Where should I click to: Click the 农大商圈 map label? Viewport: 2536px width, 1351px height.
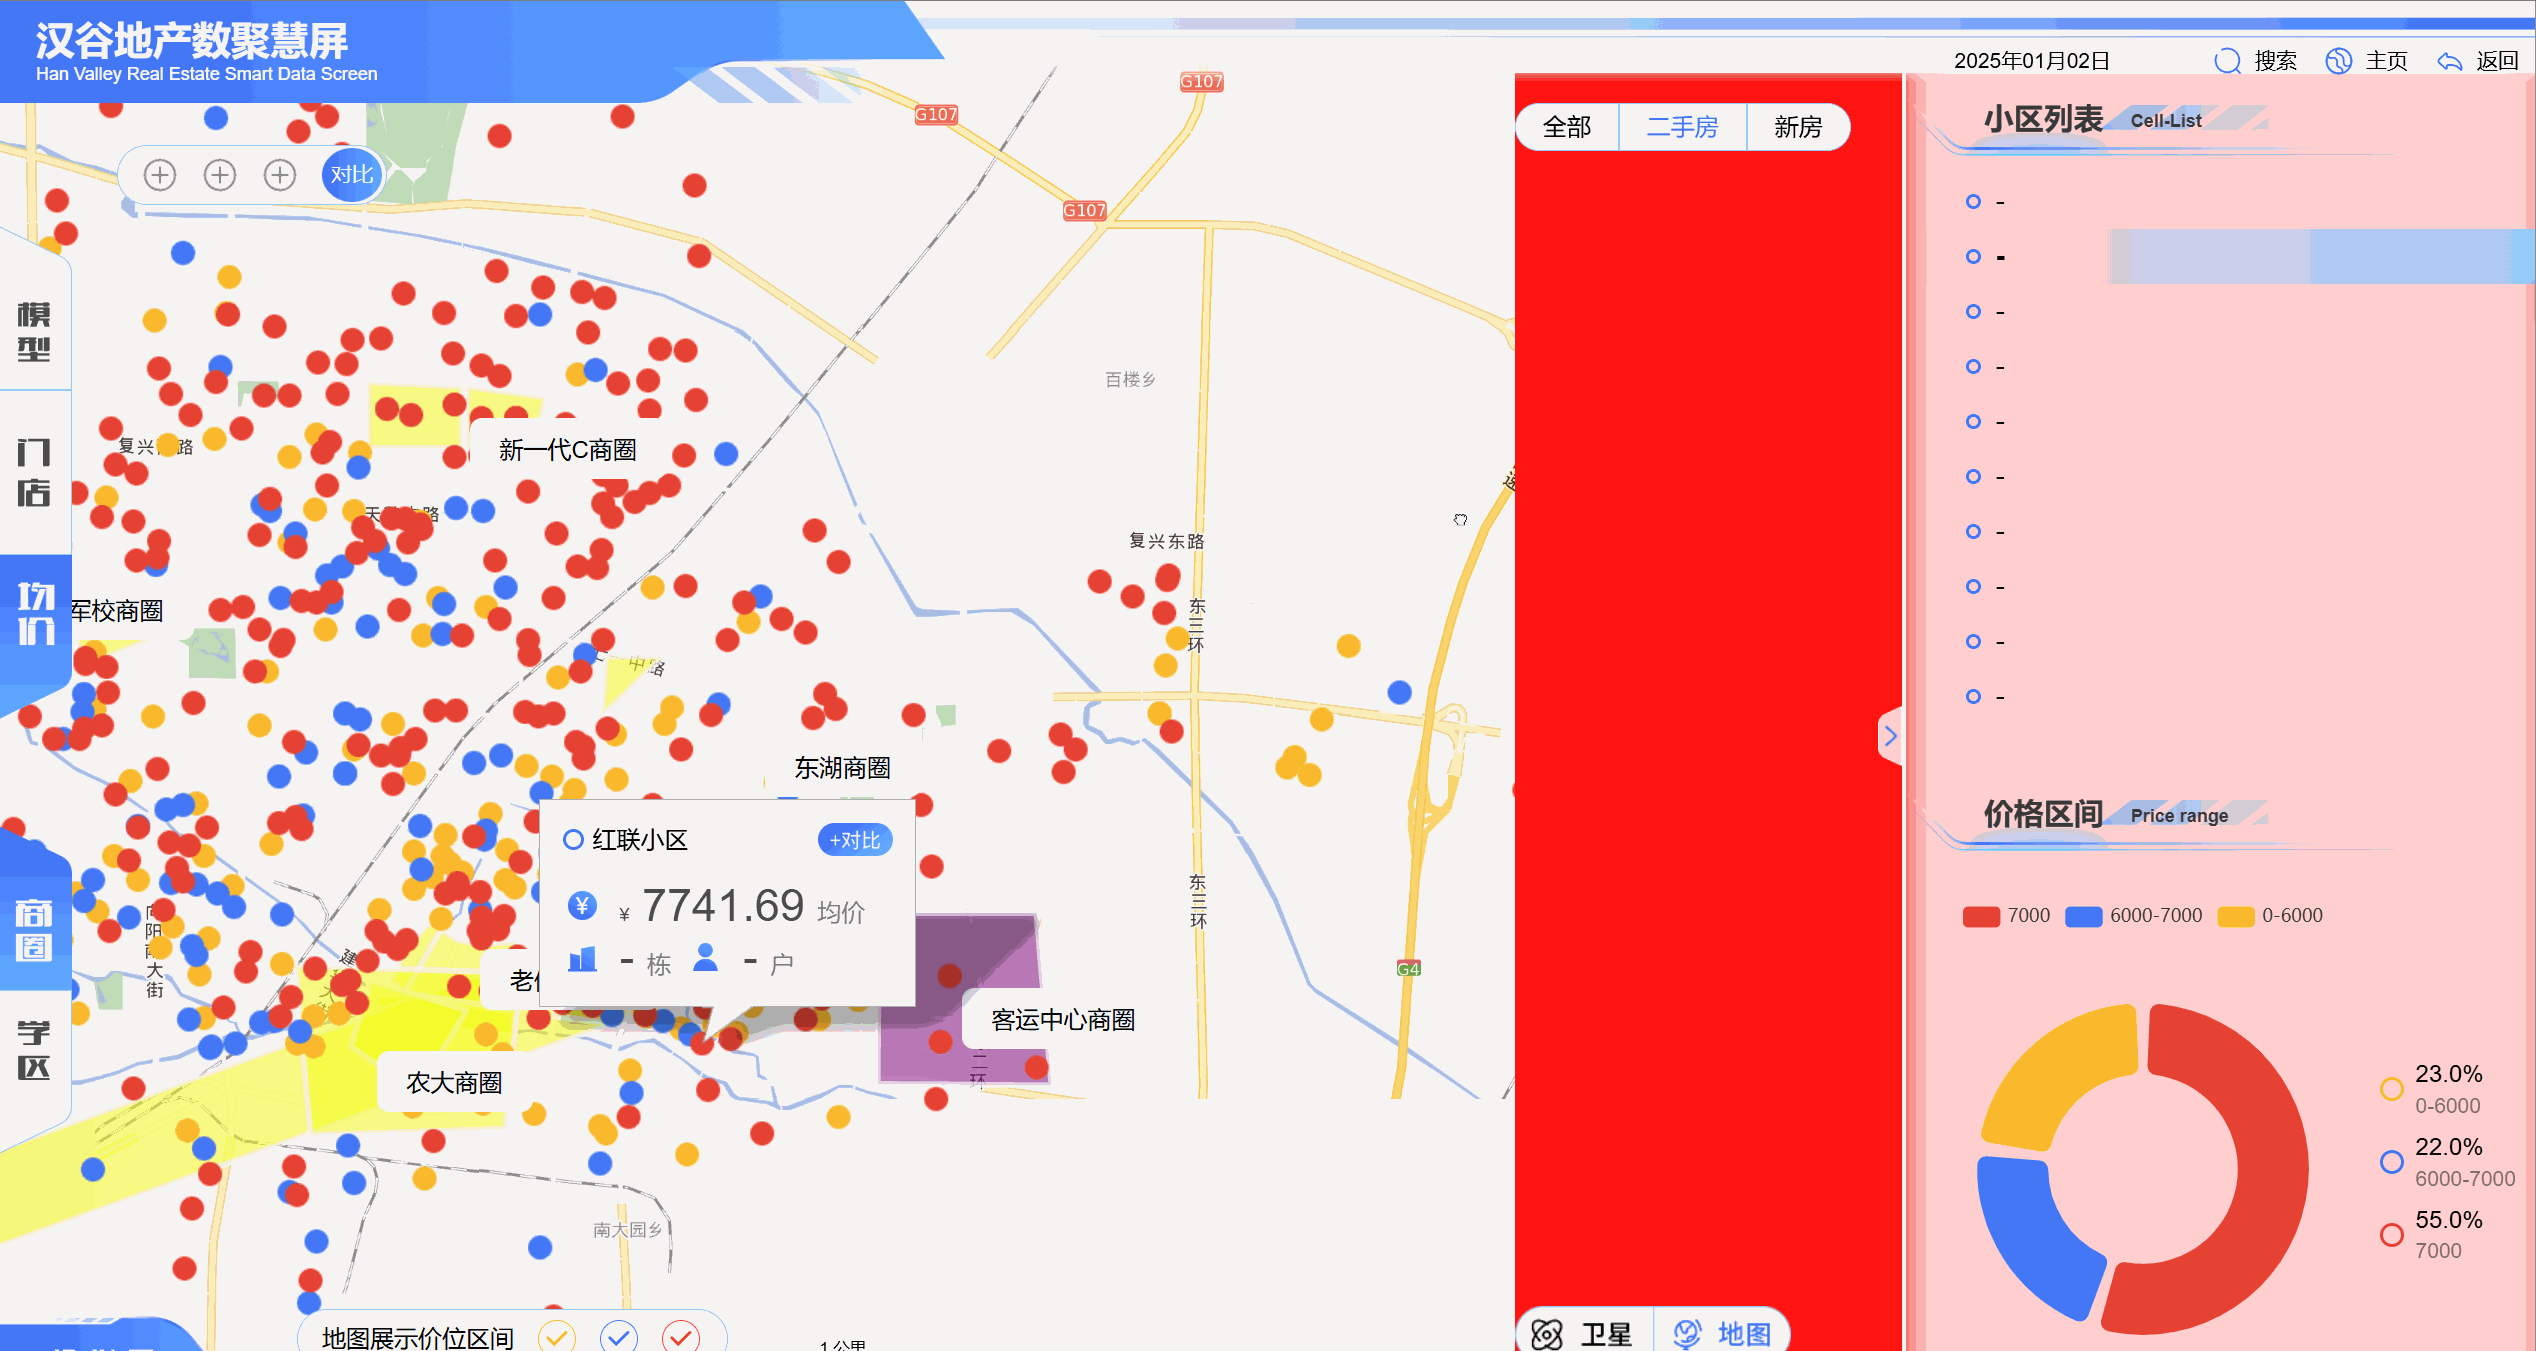click(454, 1083)
